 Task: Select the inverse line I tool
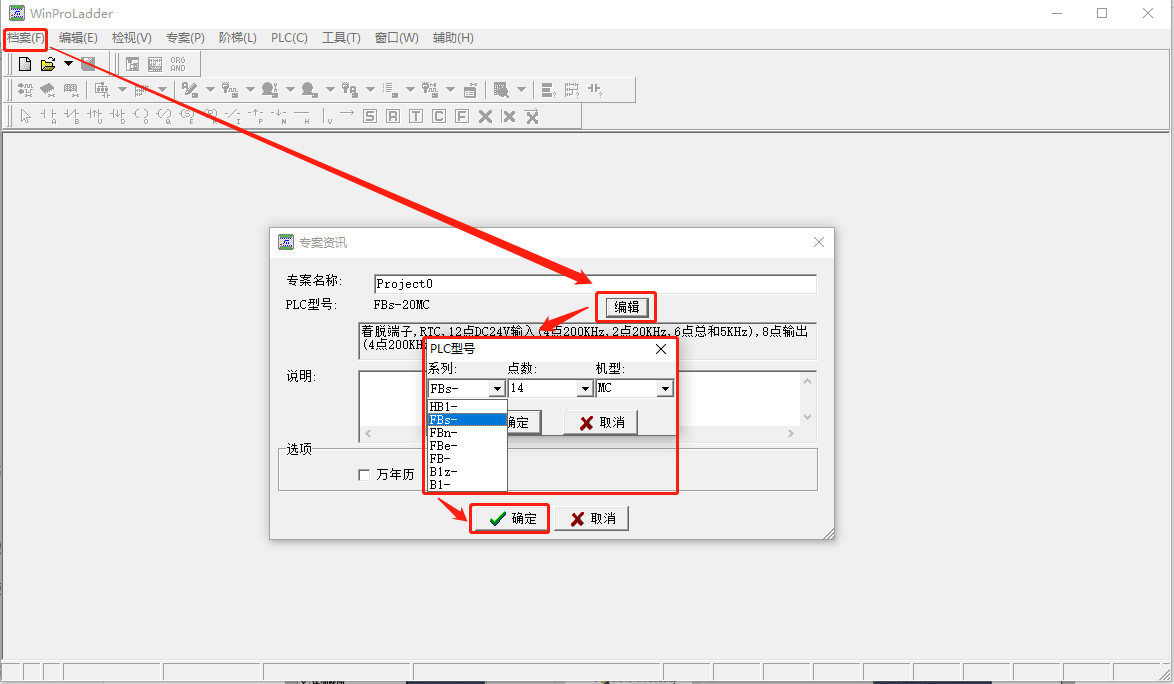[233, 116]
